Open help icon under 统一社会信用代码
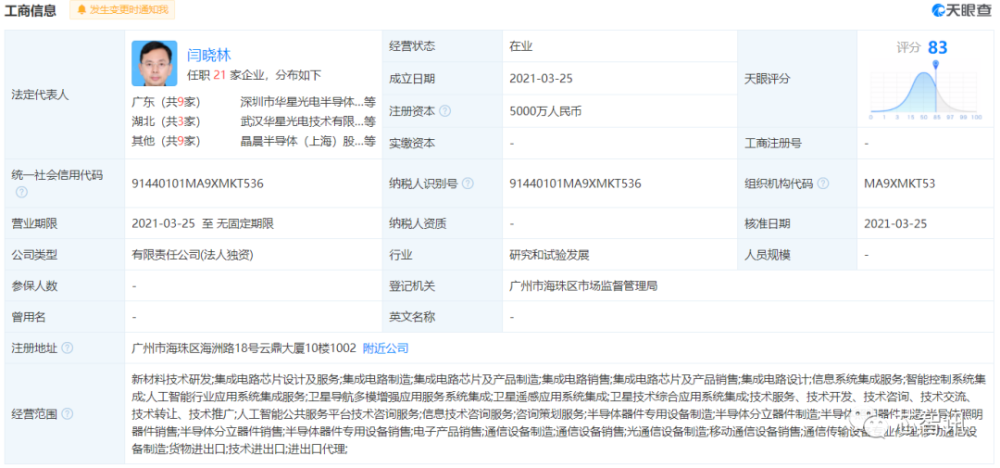 pyautogui.click(x=22, y=191)
